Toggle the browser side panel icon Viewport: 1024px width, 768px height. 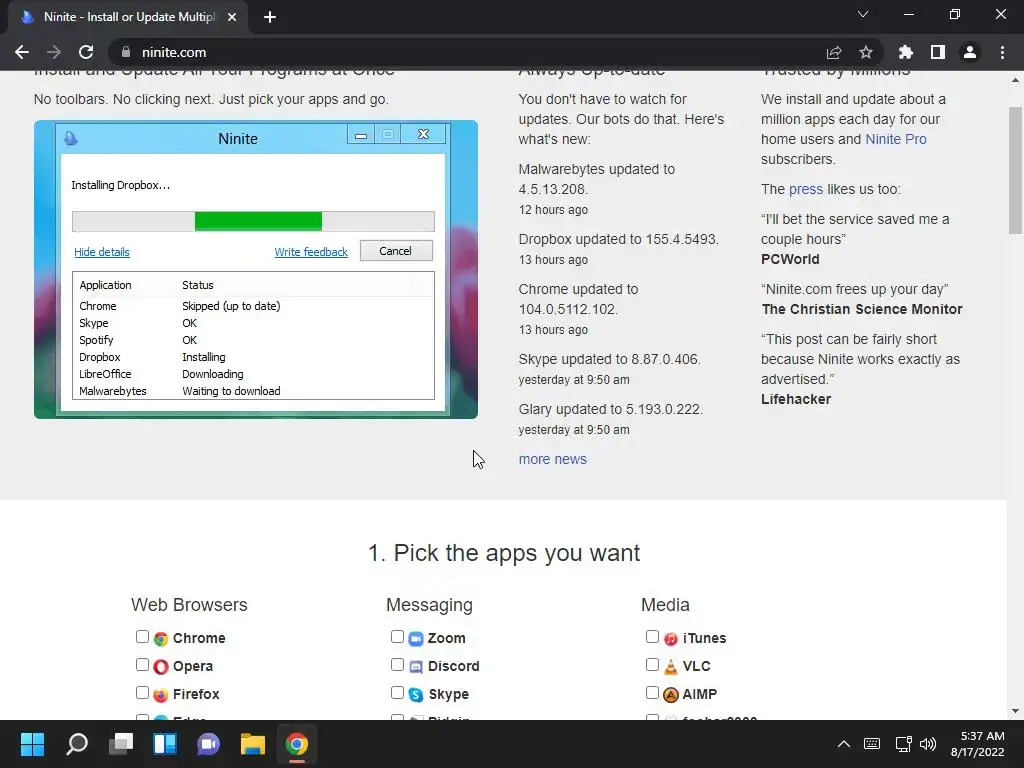(x=938, y=52)
